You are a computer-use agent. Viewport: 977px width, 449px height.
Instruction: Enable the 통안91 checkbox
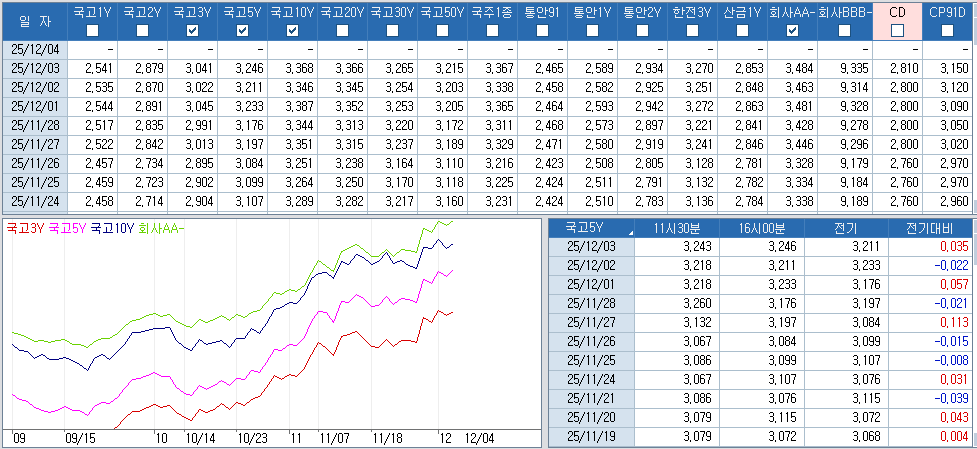tap(543, 31)
